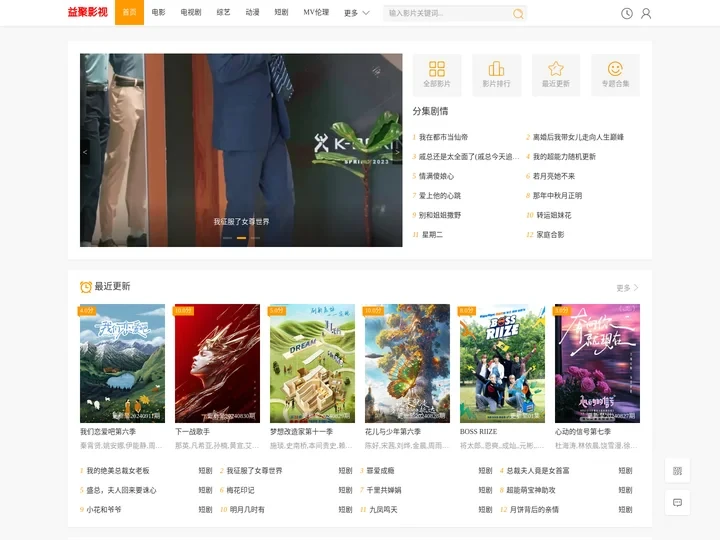Open 影片排行 ranking icon tile

pos(496,75)
